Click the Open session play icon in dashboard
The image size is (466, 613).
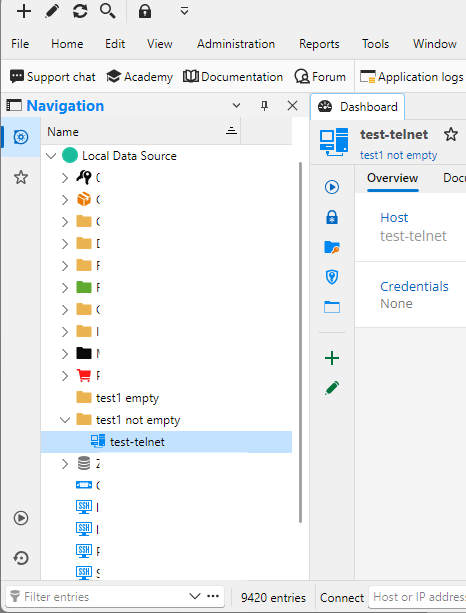(332, 187)
